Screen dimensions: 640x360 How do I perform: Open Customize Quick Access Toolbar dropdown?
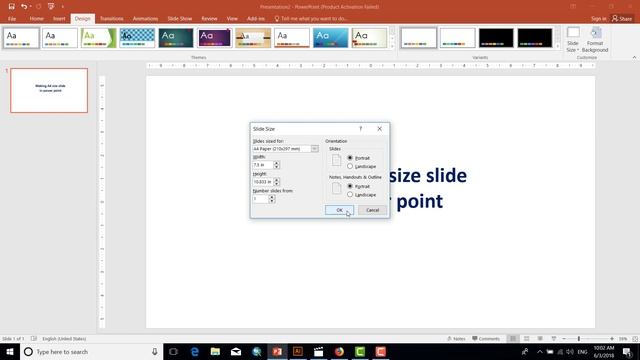tap(62, 7)
